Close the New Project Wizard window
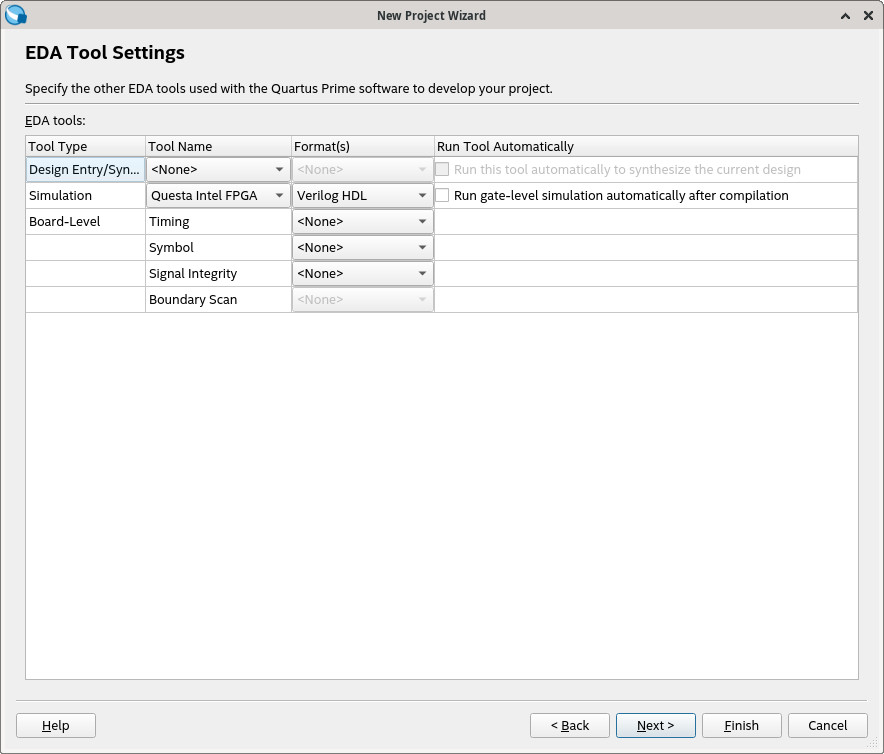Image resolution: width=884 pixels, height=754 pixels. (868, 16)
